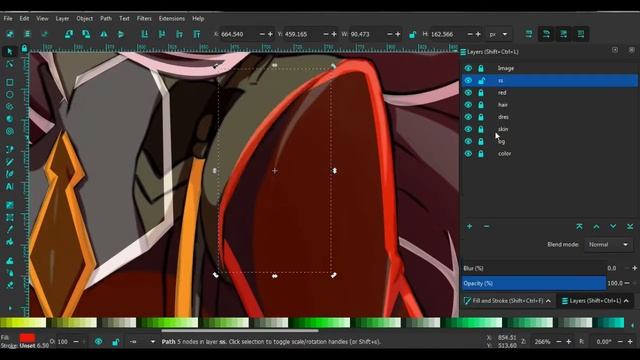Decrease zoom with minus button
The height and width of the screenshot is (360, 640).
558,342
